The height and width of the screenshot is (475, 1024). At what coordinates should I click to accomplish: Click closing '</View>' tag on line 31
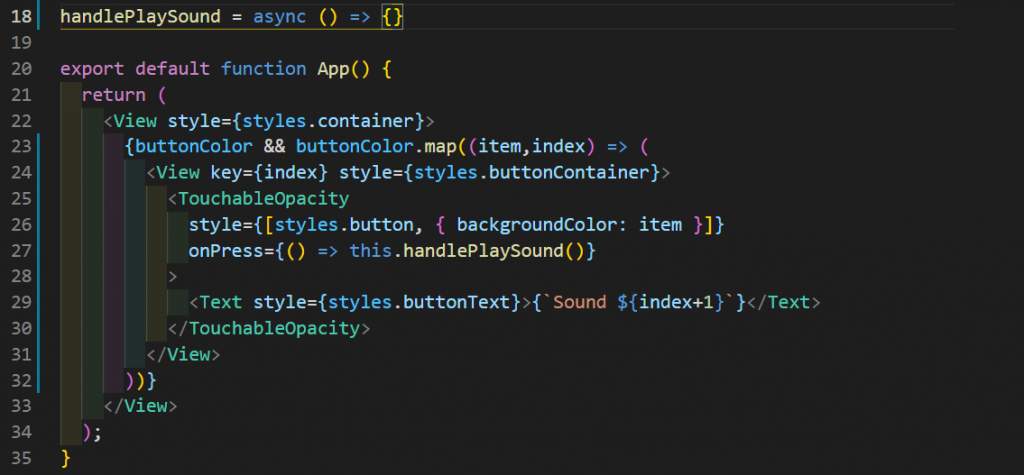pos(184,354)
